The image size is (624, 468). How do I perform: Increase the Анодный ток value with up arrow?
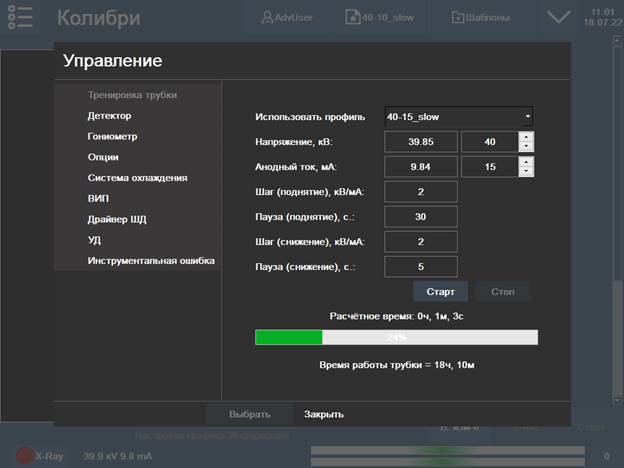[x=526, y=161]
